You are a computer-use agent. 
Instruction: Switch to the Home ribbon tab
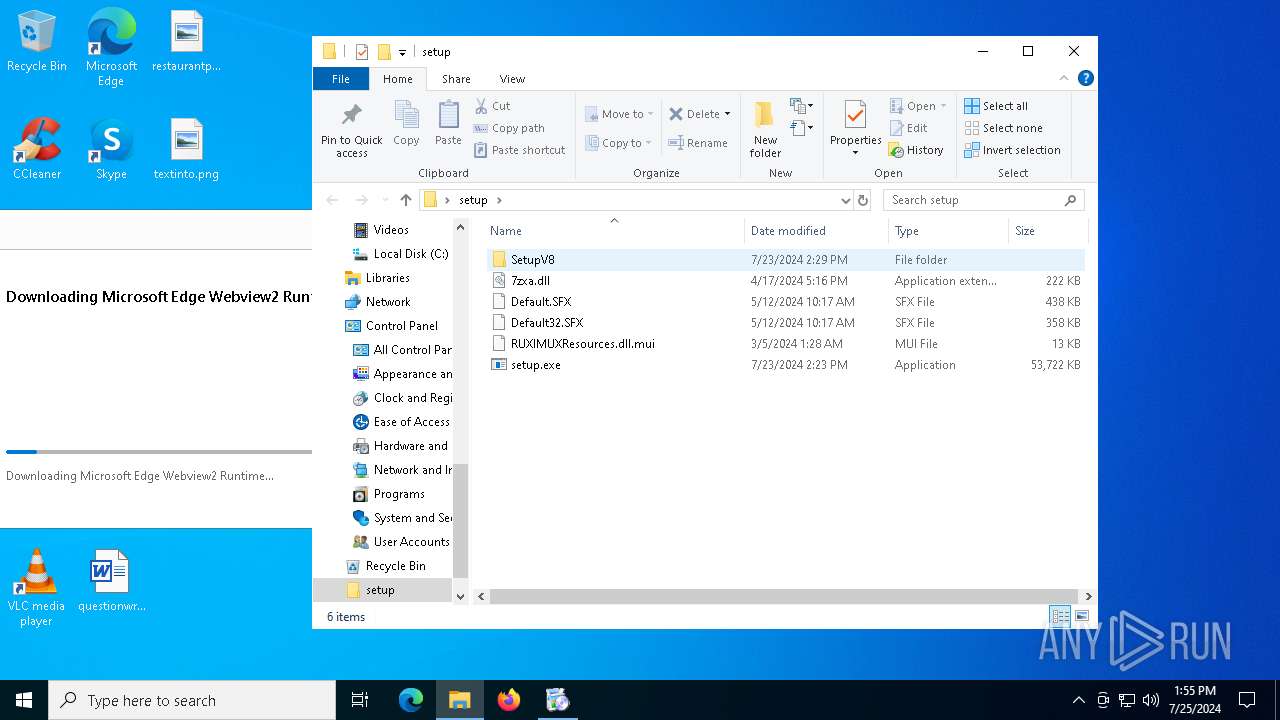pyautogui.click(x=397, y=79)
